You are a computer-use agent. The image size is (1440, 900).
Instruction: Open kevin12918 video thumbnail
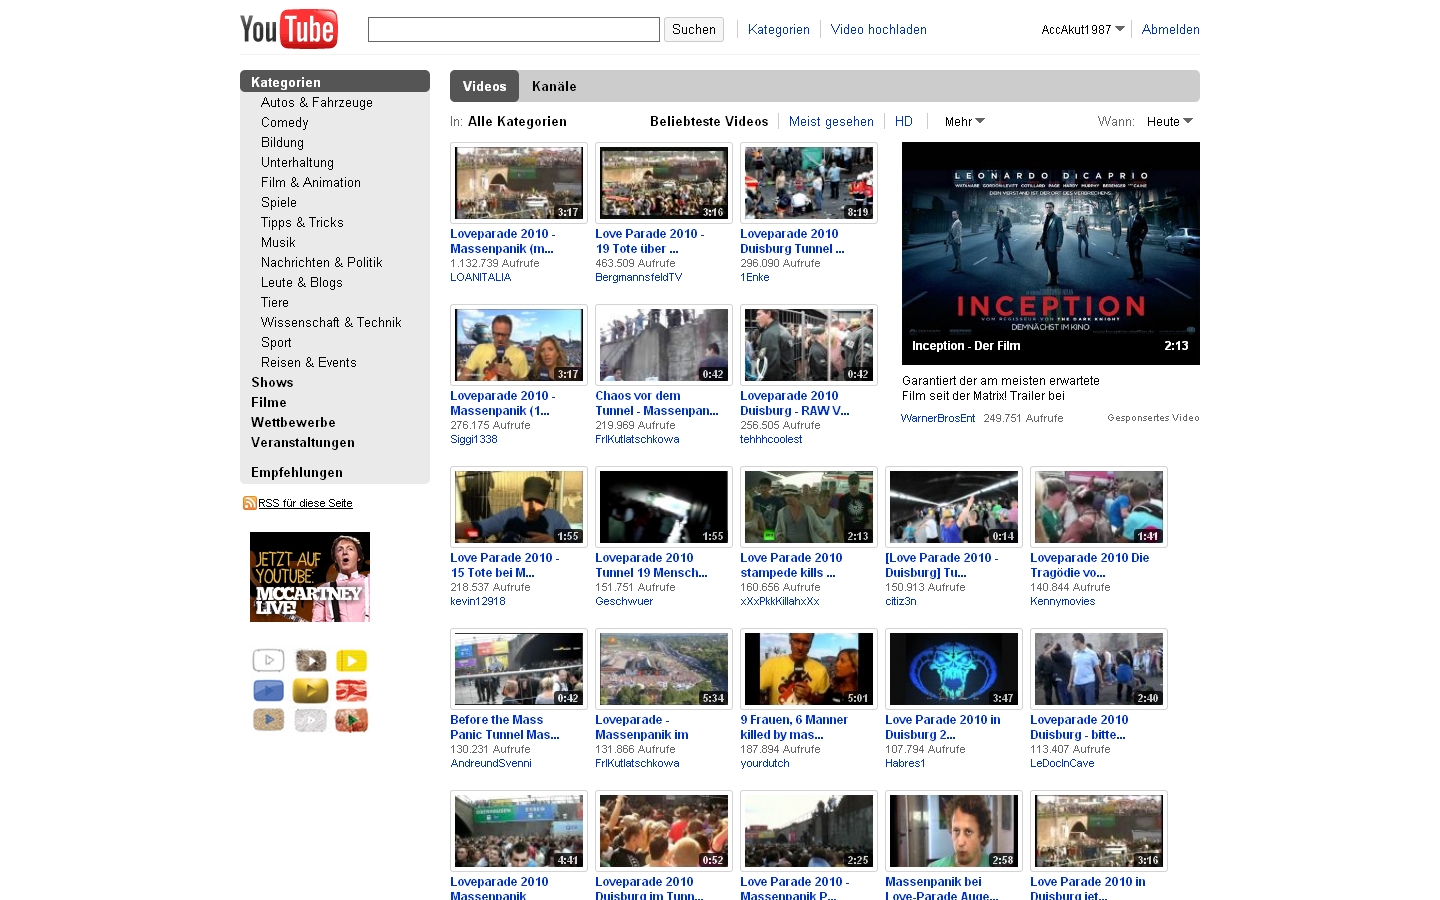[519, 507]
